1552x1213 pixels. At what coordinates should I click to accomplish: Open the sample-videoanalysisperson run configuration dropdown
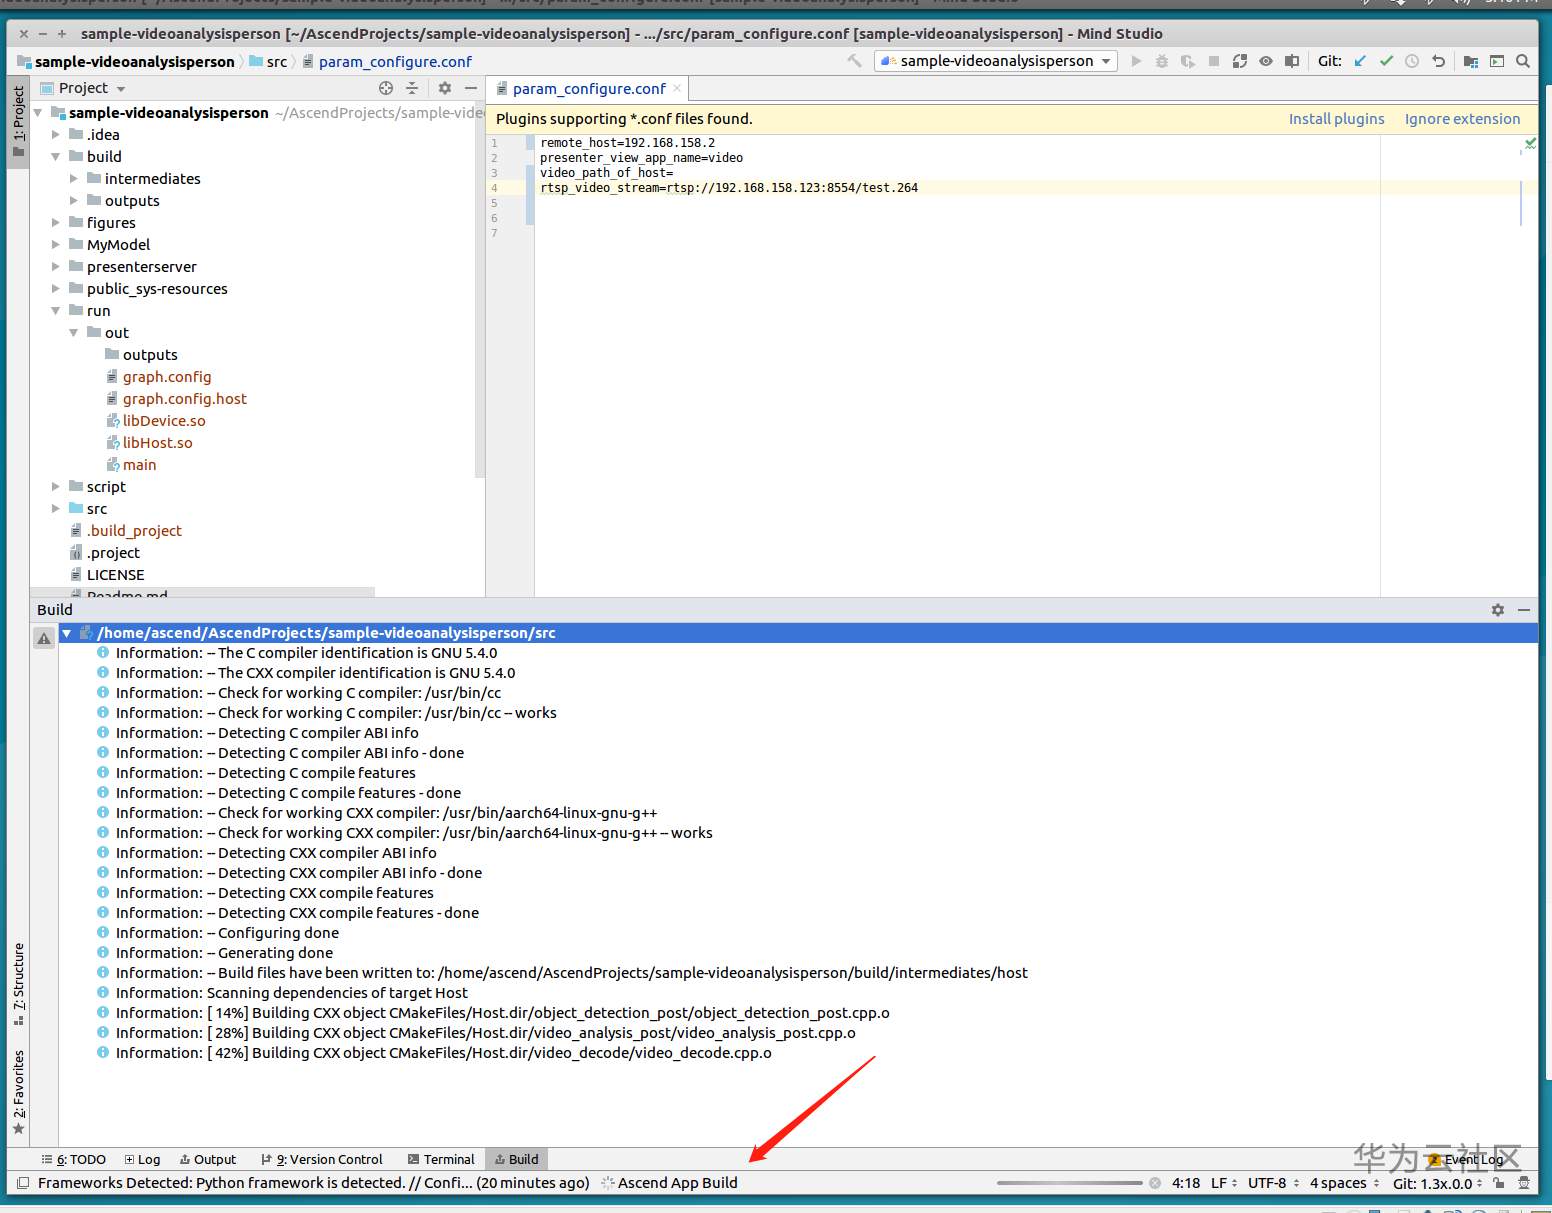[996, 61]
